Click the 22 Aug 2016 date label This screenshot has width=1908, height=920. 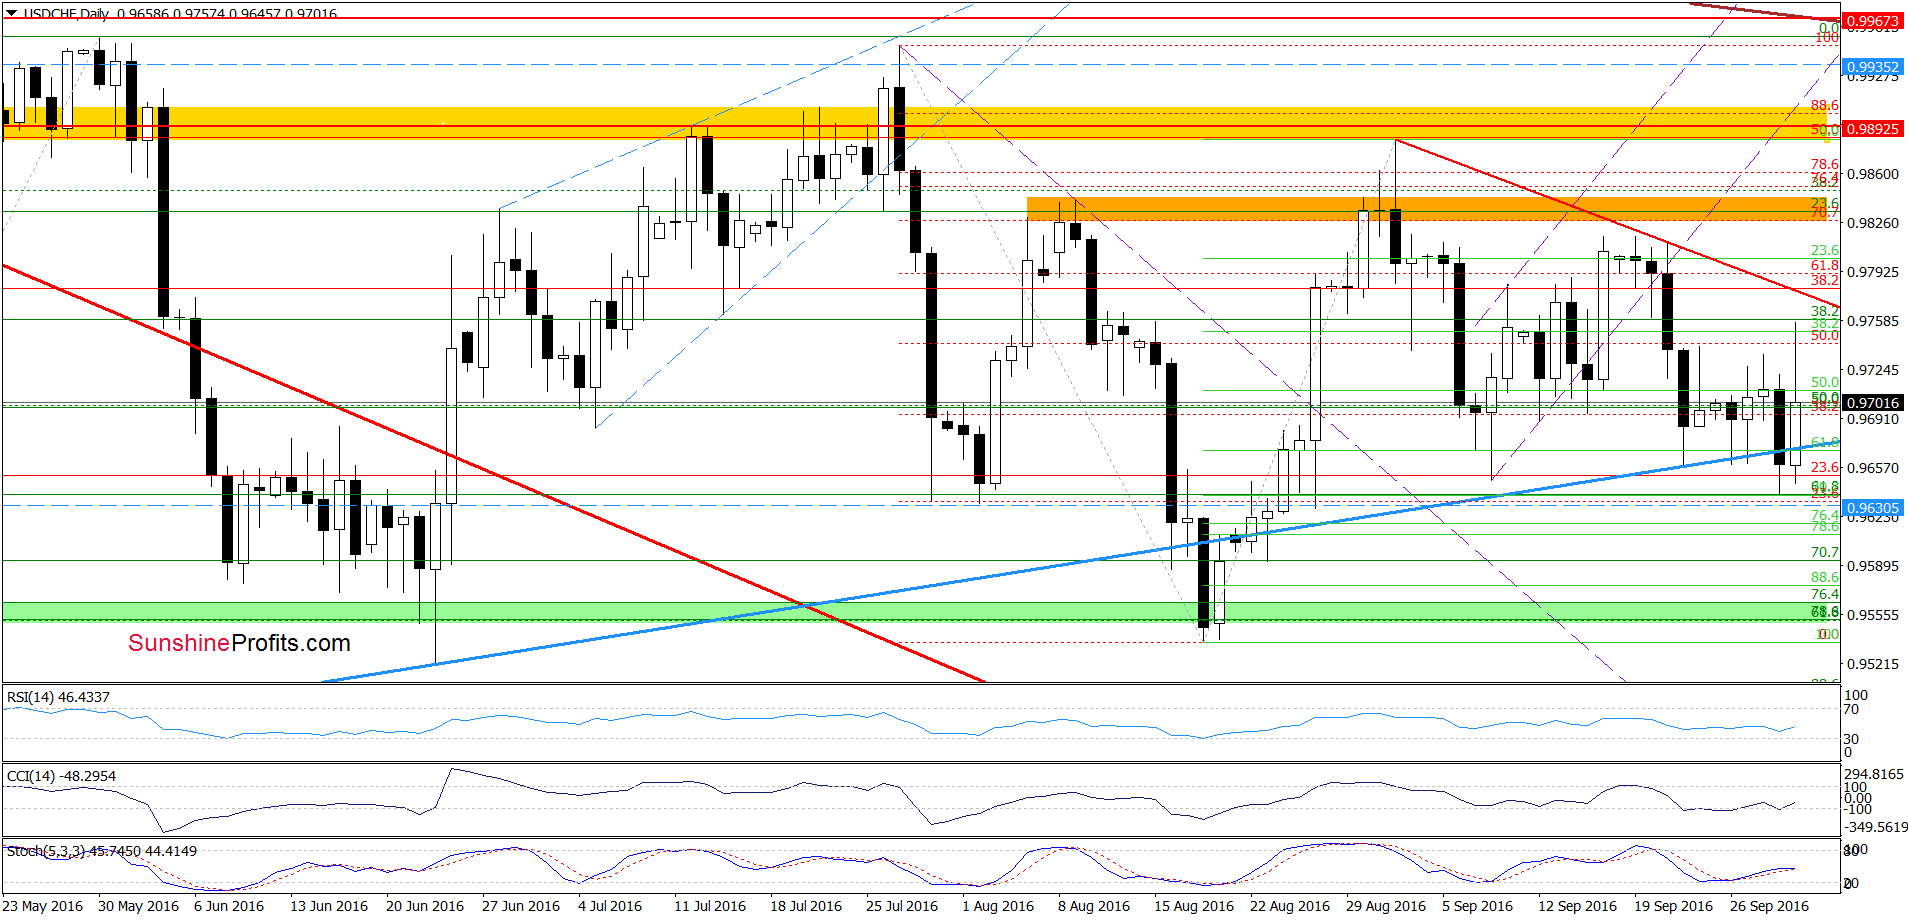[1290, 906]
